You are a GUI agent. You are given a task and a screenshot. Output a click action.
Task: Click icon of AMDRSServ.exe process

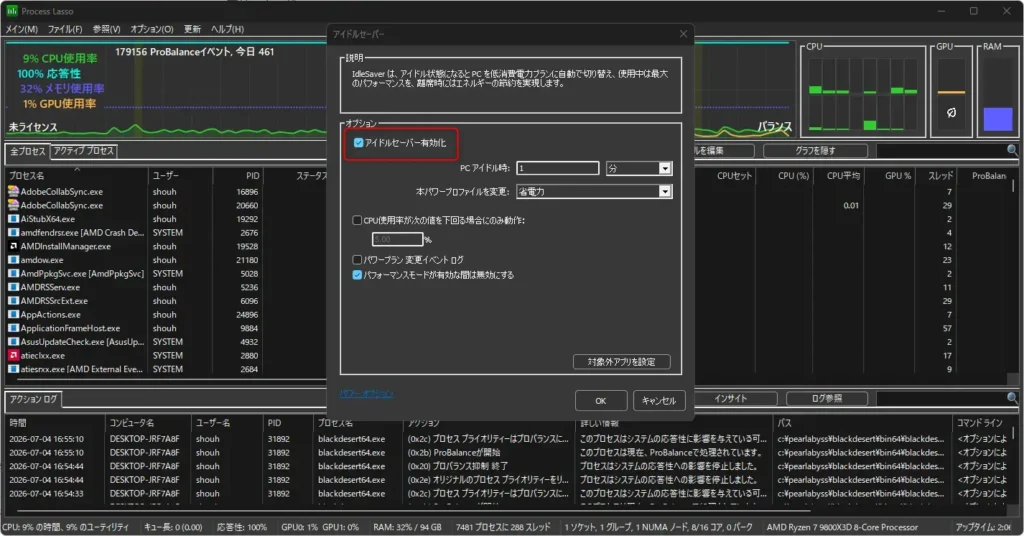(13, 287)
